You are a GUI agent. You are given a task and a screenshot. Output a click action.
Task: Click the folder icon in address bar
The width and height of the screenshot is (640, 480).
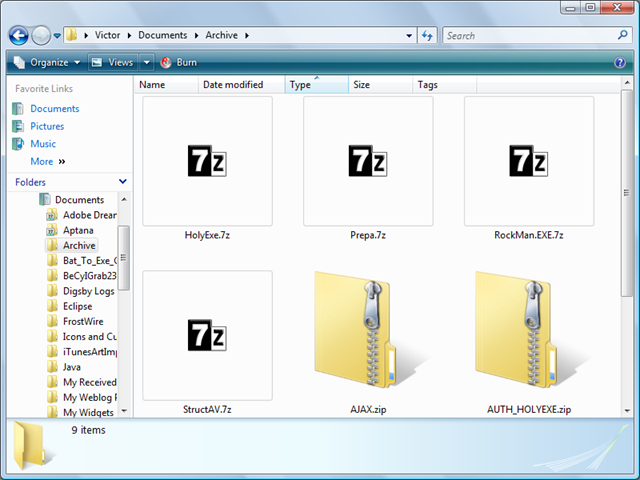(x=71, y=35)
